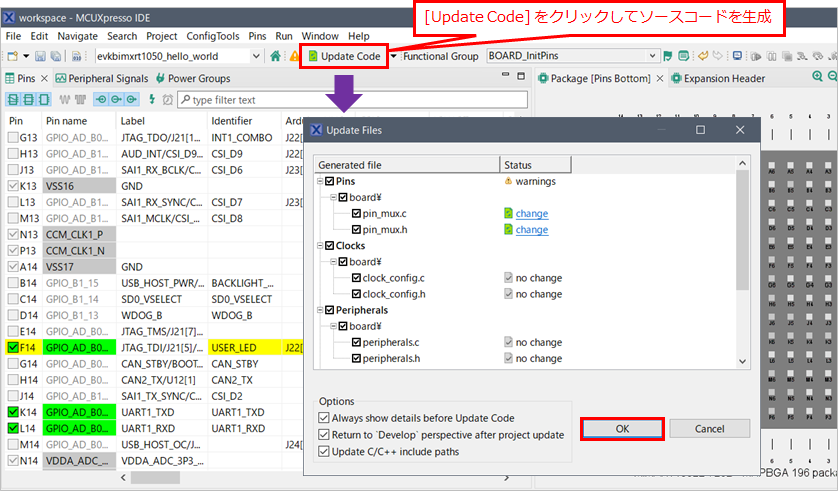This screenshot has height=491, width=838.
Task: Maximize the Pins view panel
Action: (x=521, y=76)
